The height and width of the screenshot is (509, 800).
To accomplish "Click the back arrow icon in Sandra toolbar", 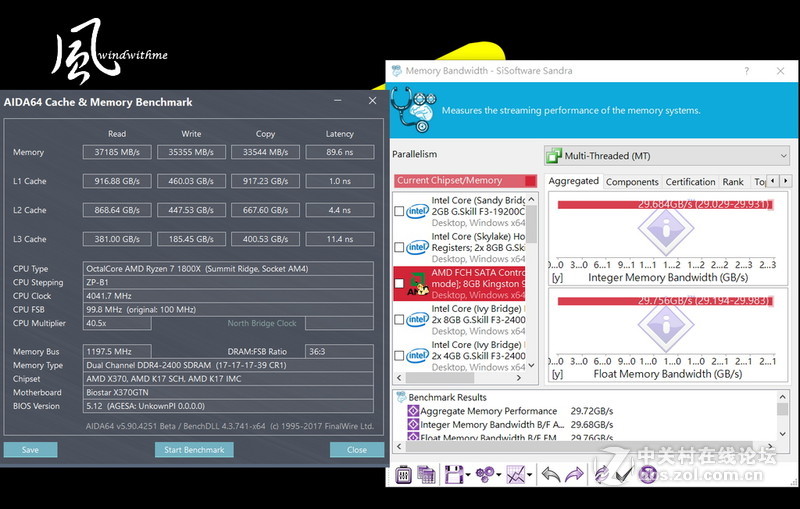I will 551,475.
